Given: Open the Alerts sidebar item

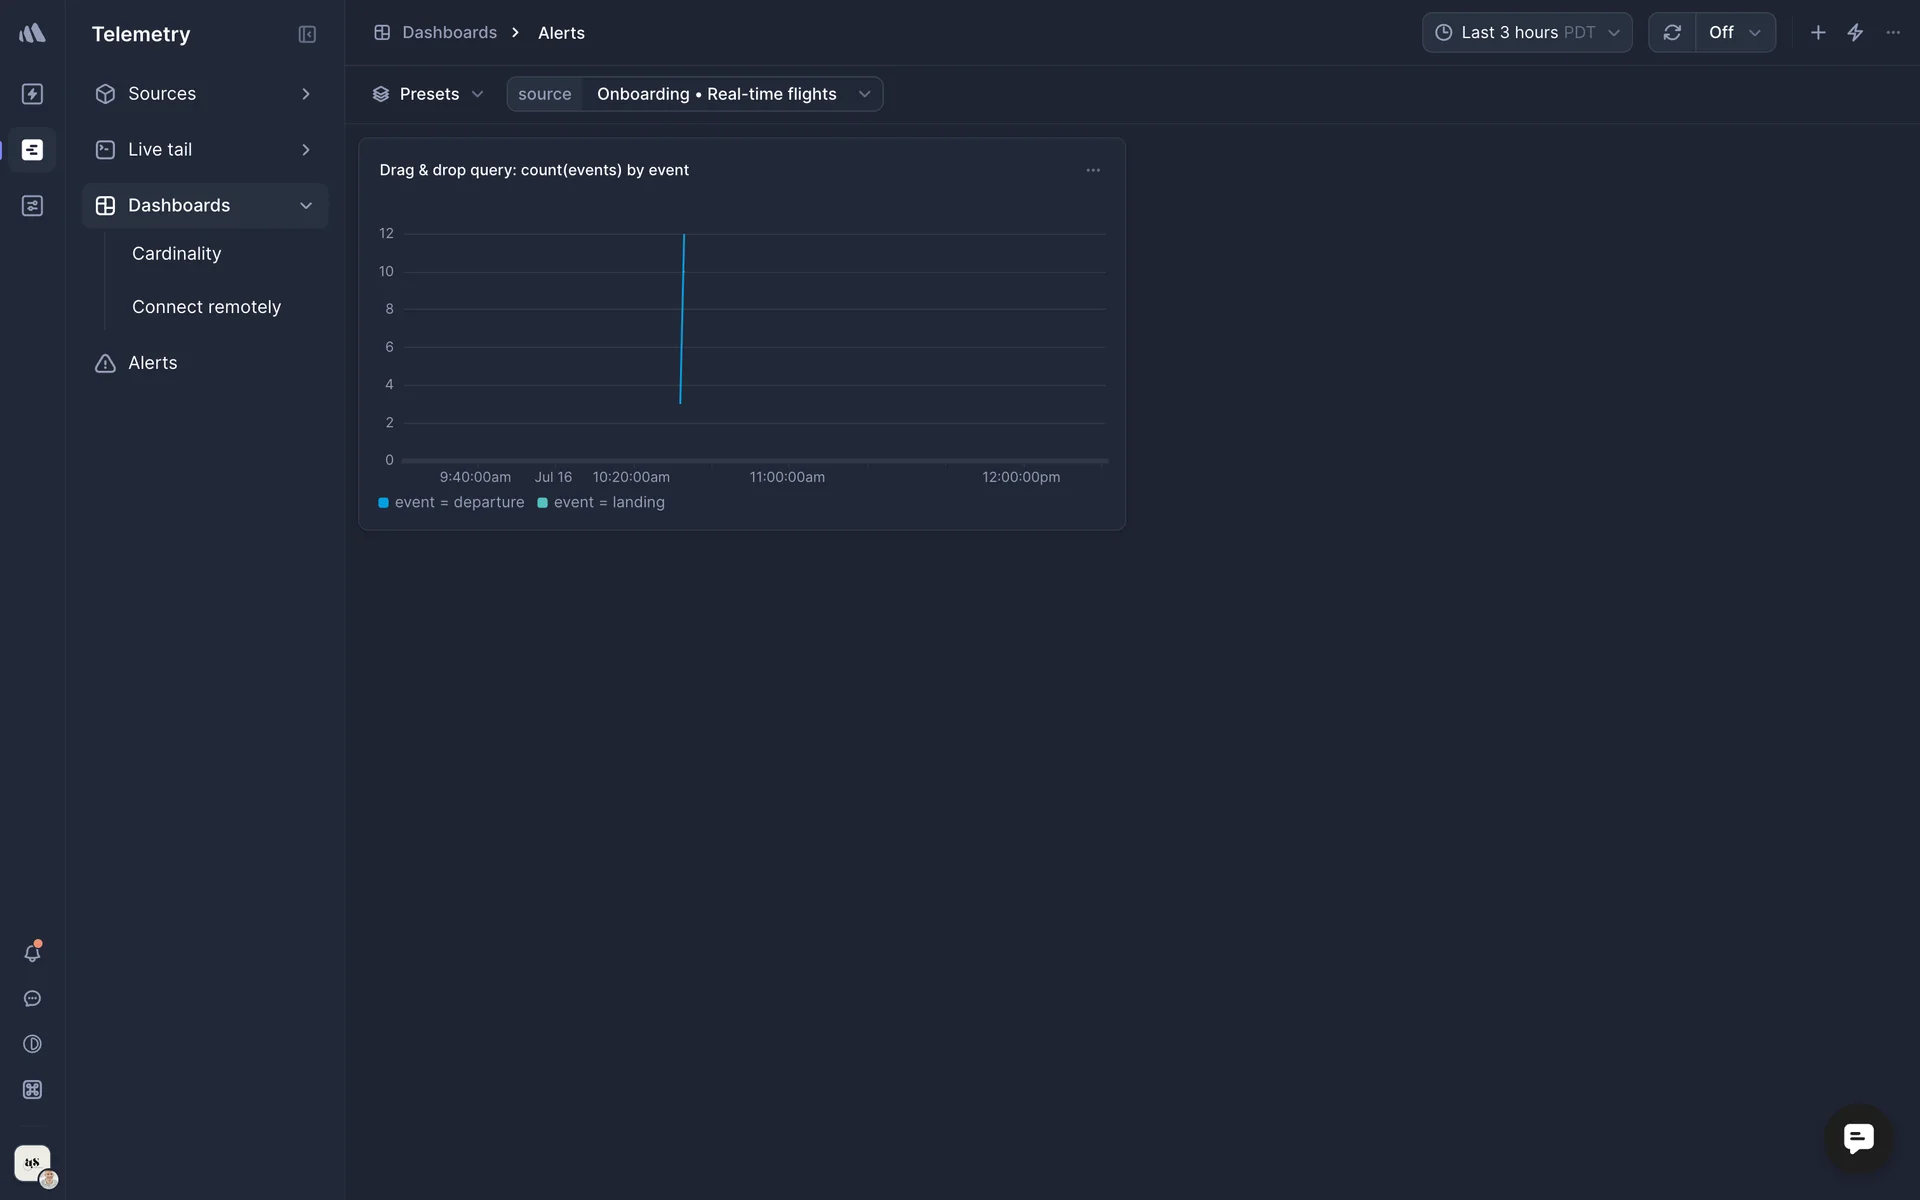Looking at the screenshot, I should pyautogui.click(x=152, y=363).
